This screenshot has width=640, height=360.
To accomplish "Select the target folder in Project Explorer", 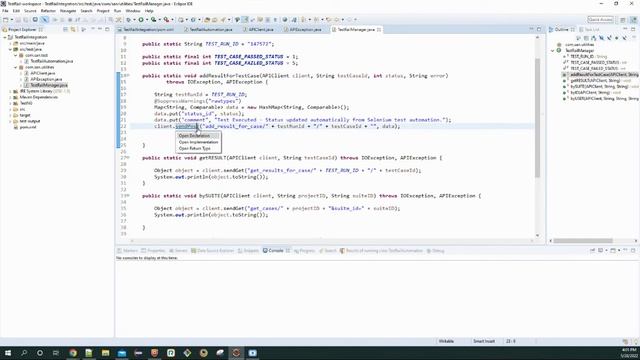I will click(x=25, y=115).
